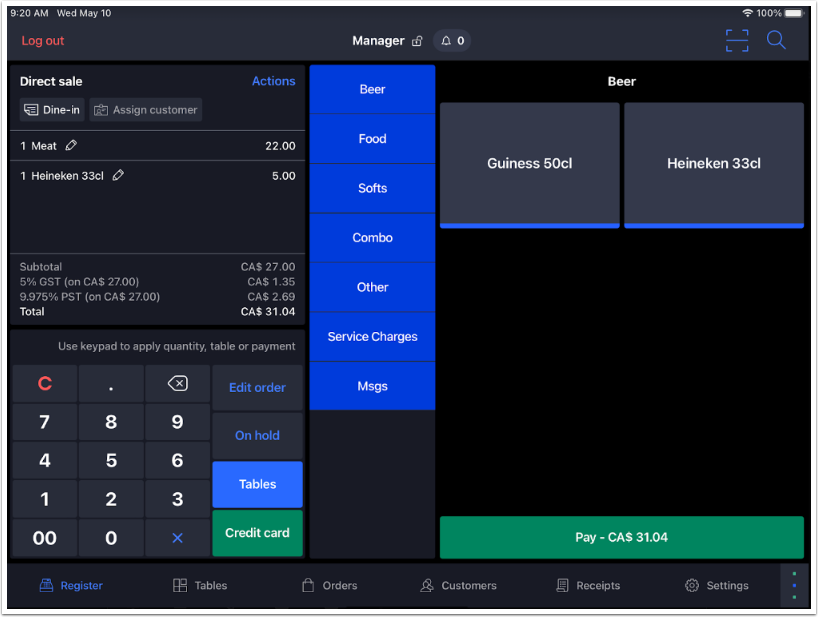
Task: Toggle the notification bell indicator
Action: [x=444, y=41]
